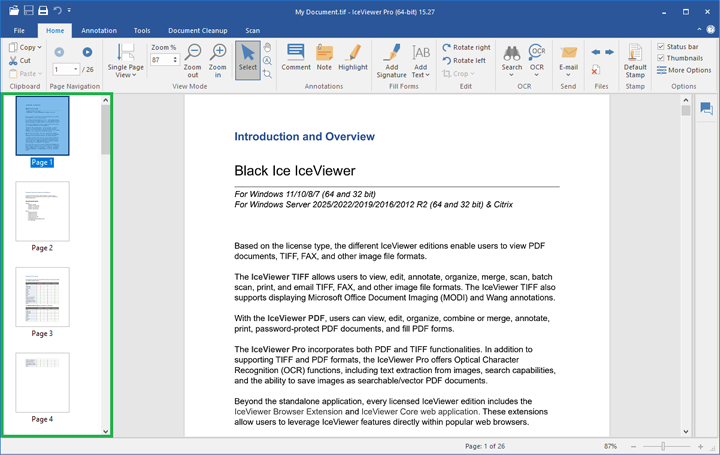Switch to the Scan ribbon tab
This screenshot has width=720, height=455.
(x=252, y=30)
